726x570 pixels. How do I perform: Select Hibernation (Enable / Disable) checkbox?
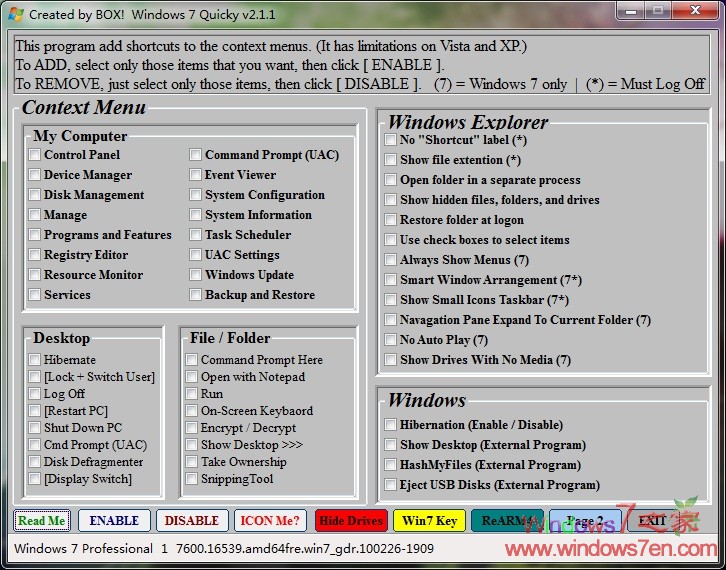click(391, 425)
